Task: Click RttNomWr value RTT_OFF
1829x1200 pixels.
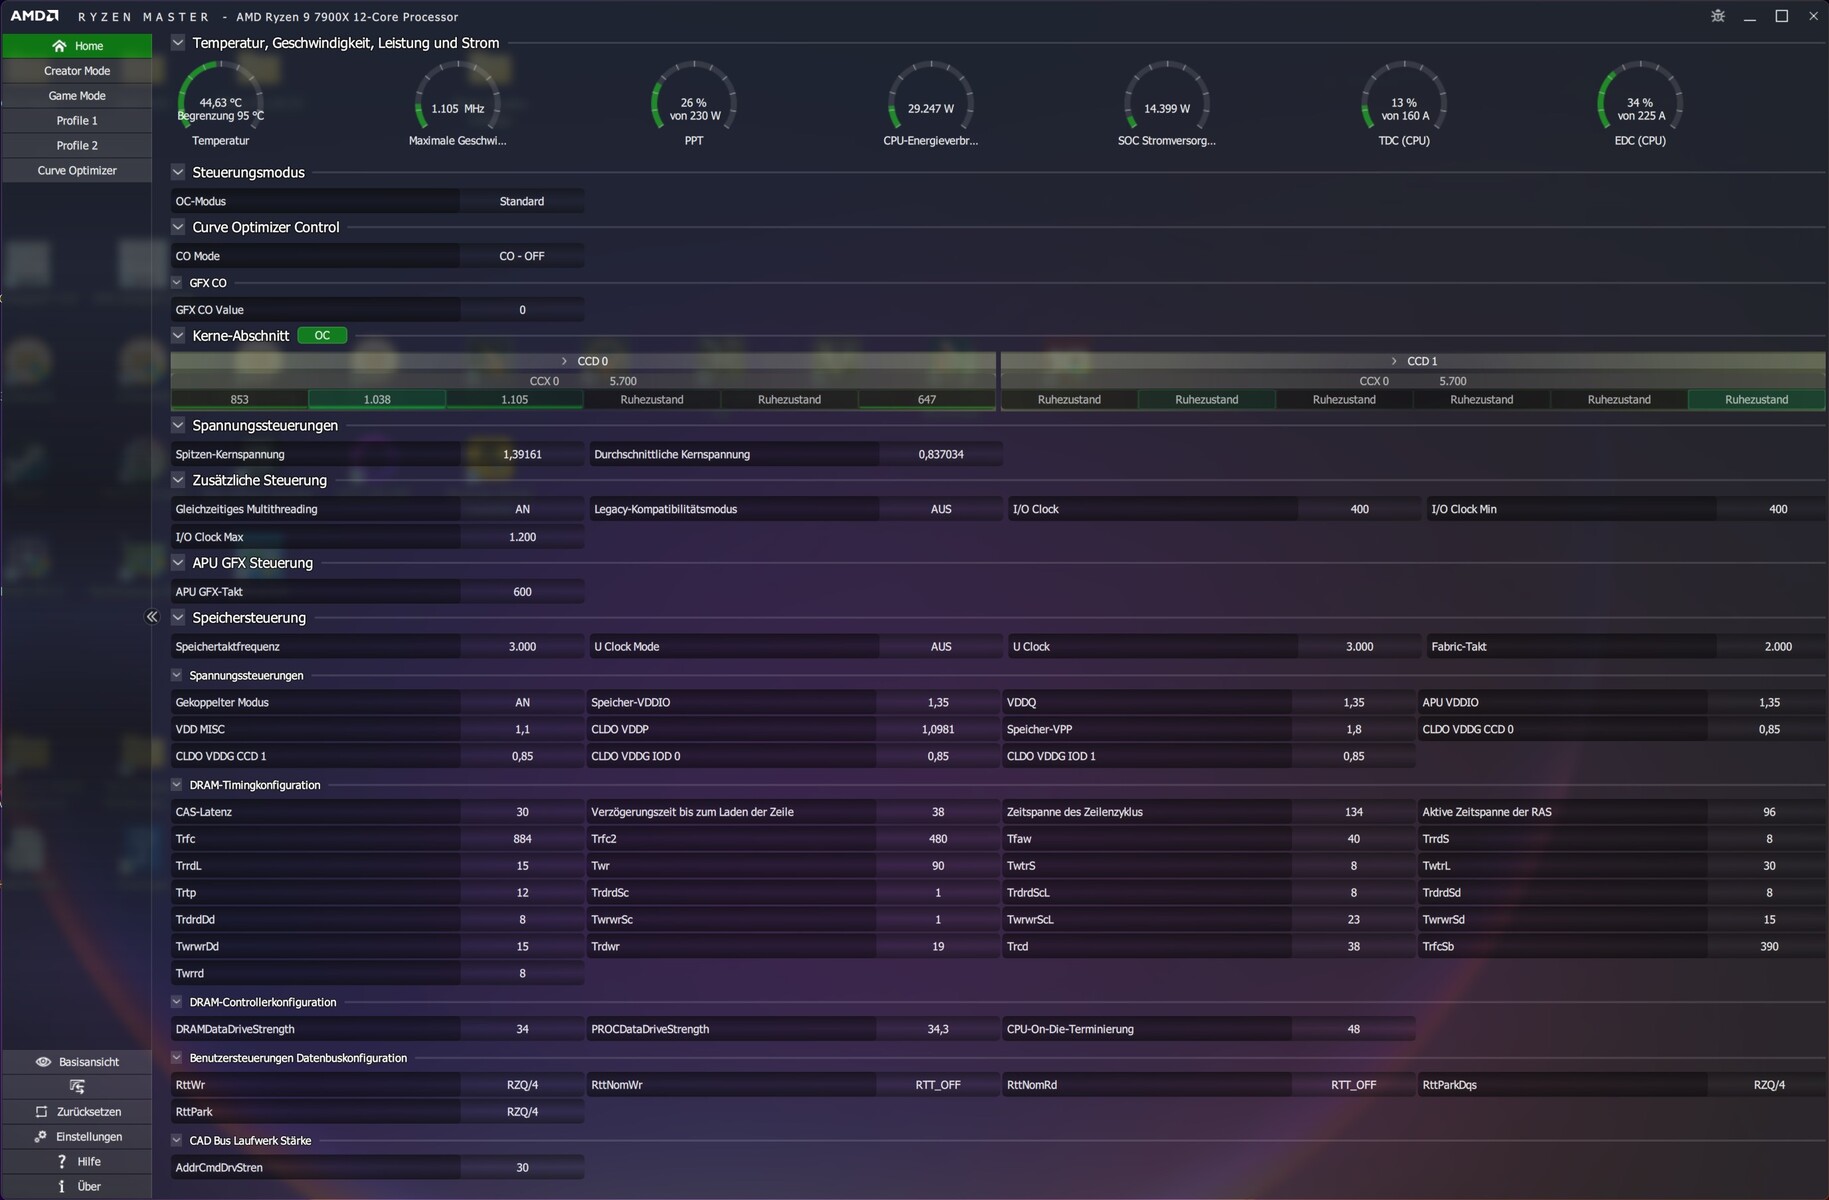Action: pyautogui.click(x=938, y=1085)
